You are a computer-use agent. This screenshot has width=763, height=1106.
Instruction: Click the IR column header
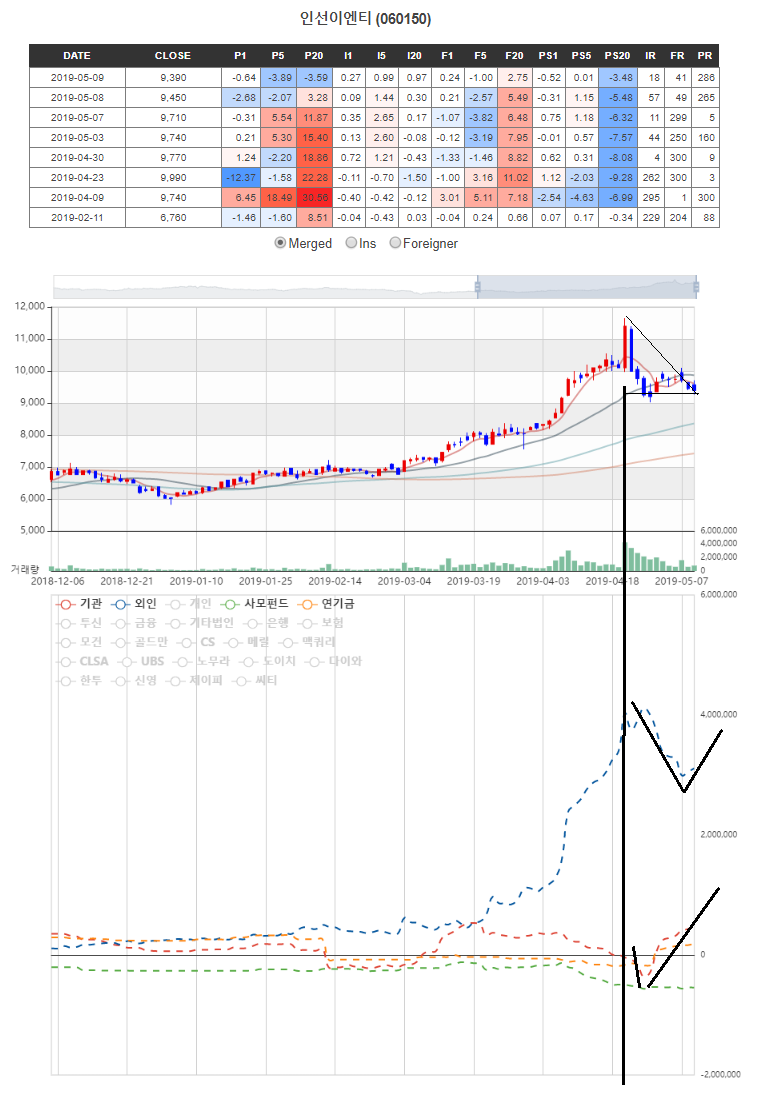(x=650, y=56)
